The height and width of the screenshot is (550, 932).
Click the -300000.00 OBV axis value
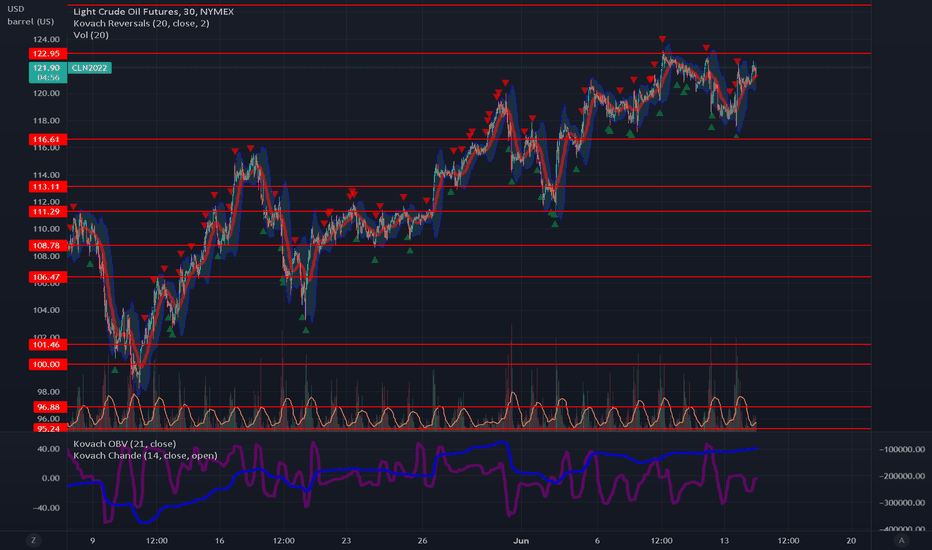tap(902, 502)
